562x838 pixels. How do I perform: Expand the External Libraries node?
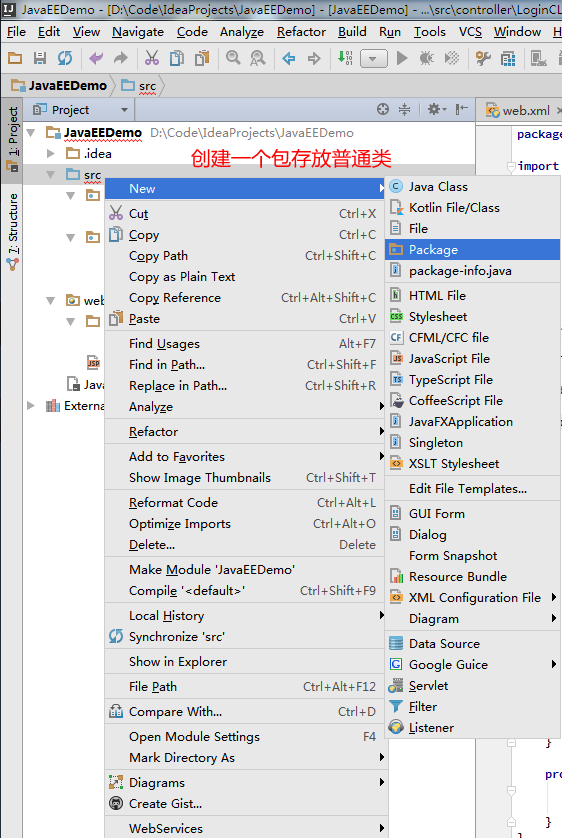pyautogui.click(x=30, y=406)
